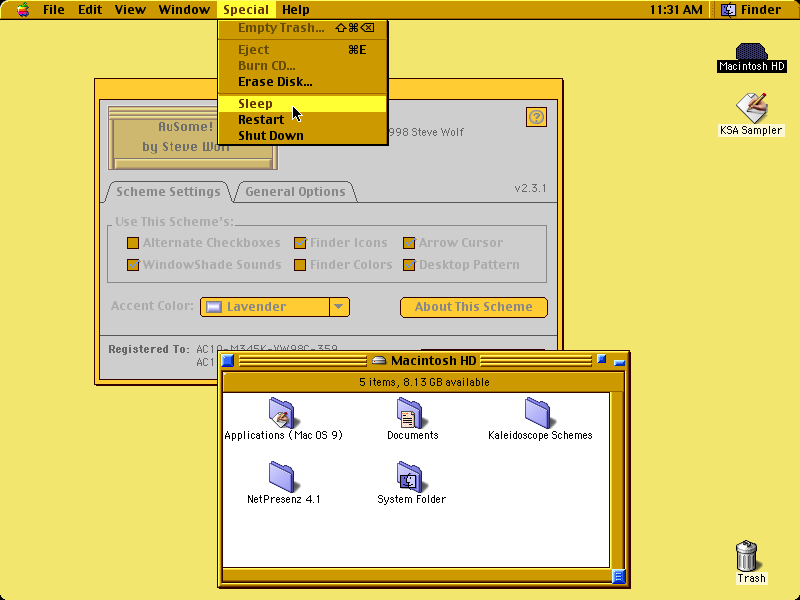This screenshot has height=600, width=800.
Task: Open the Edit menu
Action: (90, 9)
